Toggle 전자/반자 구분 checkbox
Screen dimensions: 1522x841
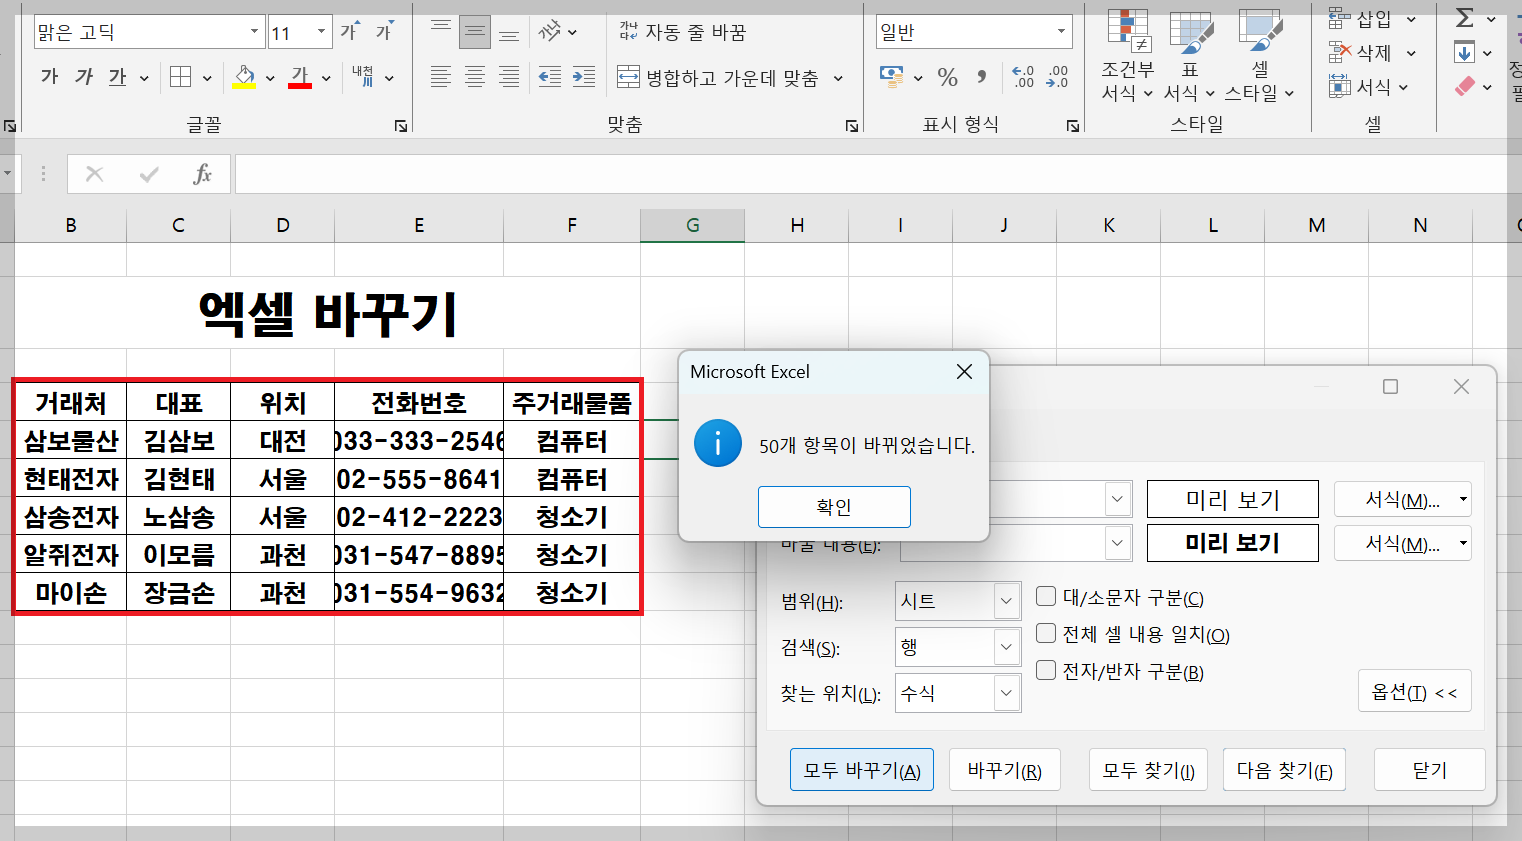pyautogui.click(x=1046, y=670)
